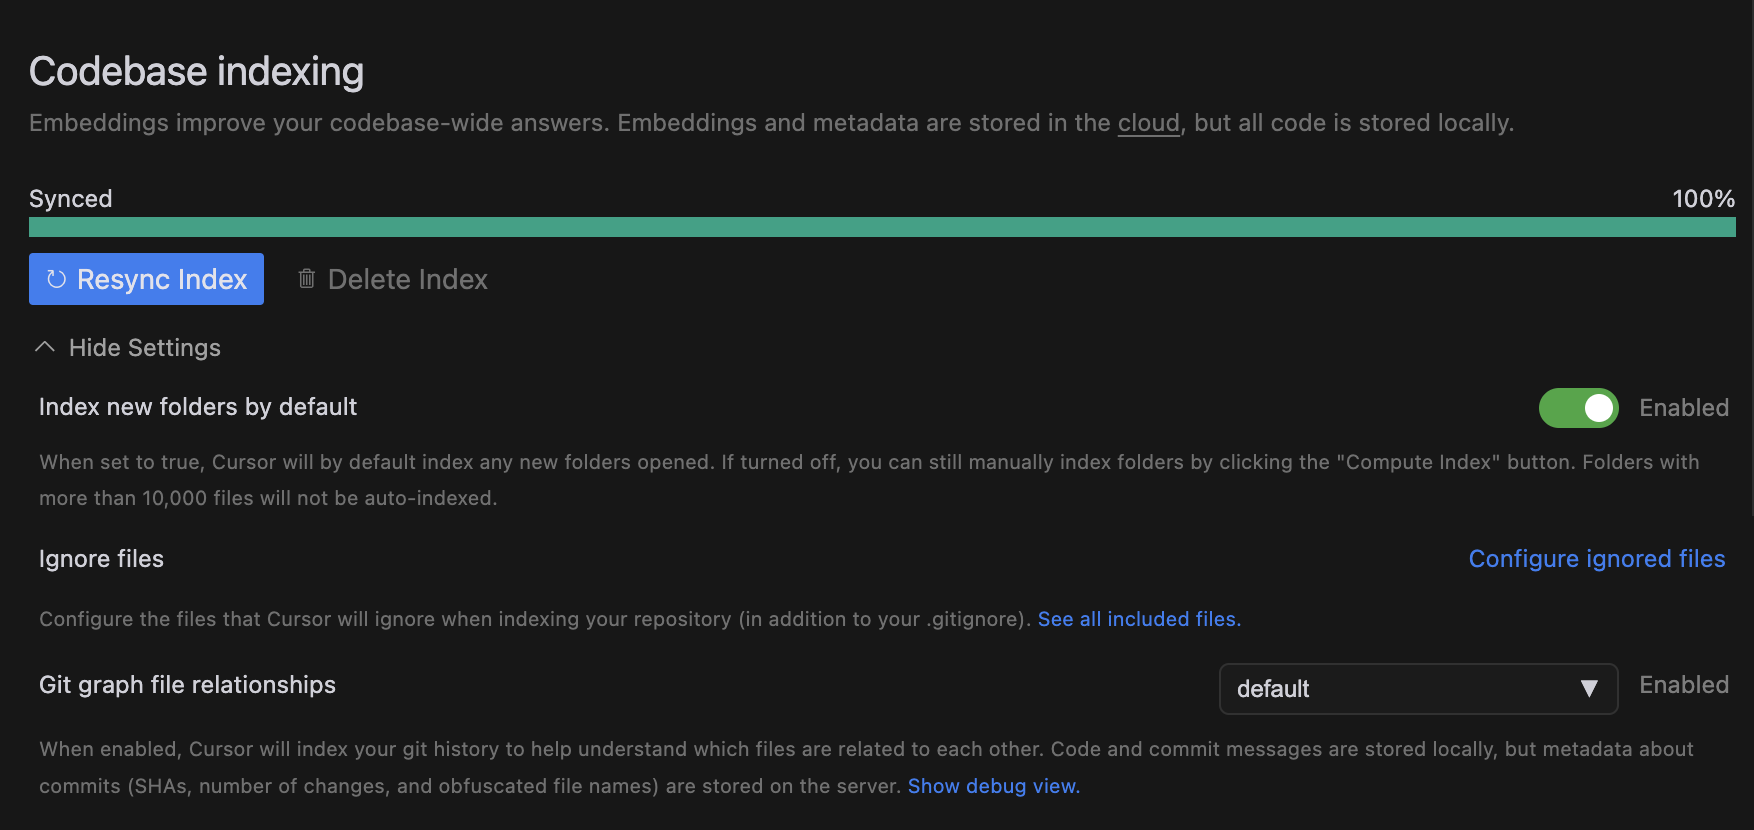Click the Codebase indexing heading

point(196,72)
